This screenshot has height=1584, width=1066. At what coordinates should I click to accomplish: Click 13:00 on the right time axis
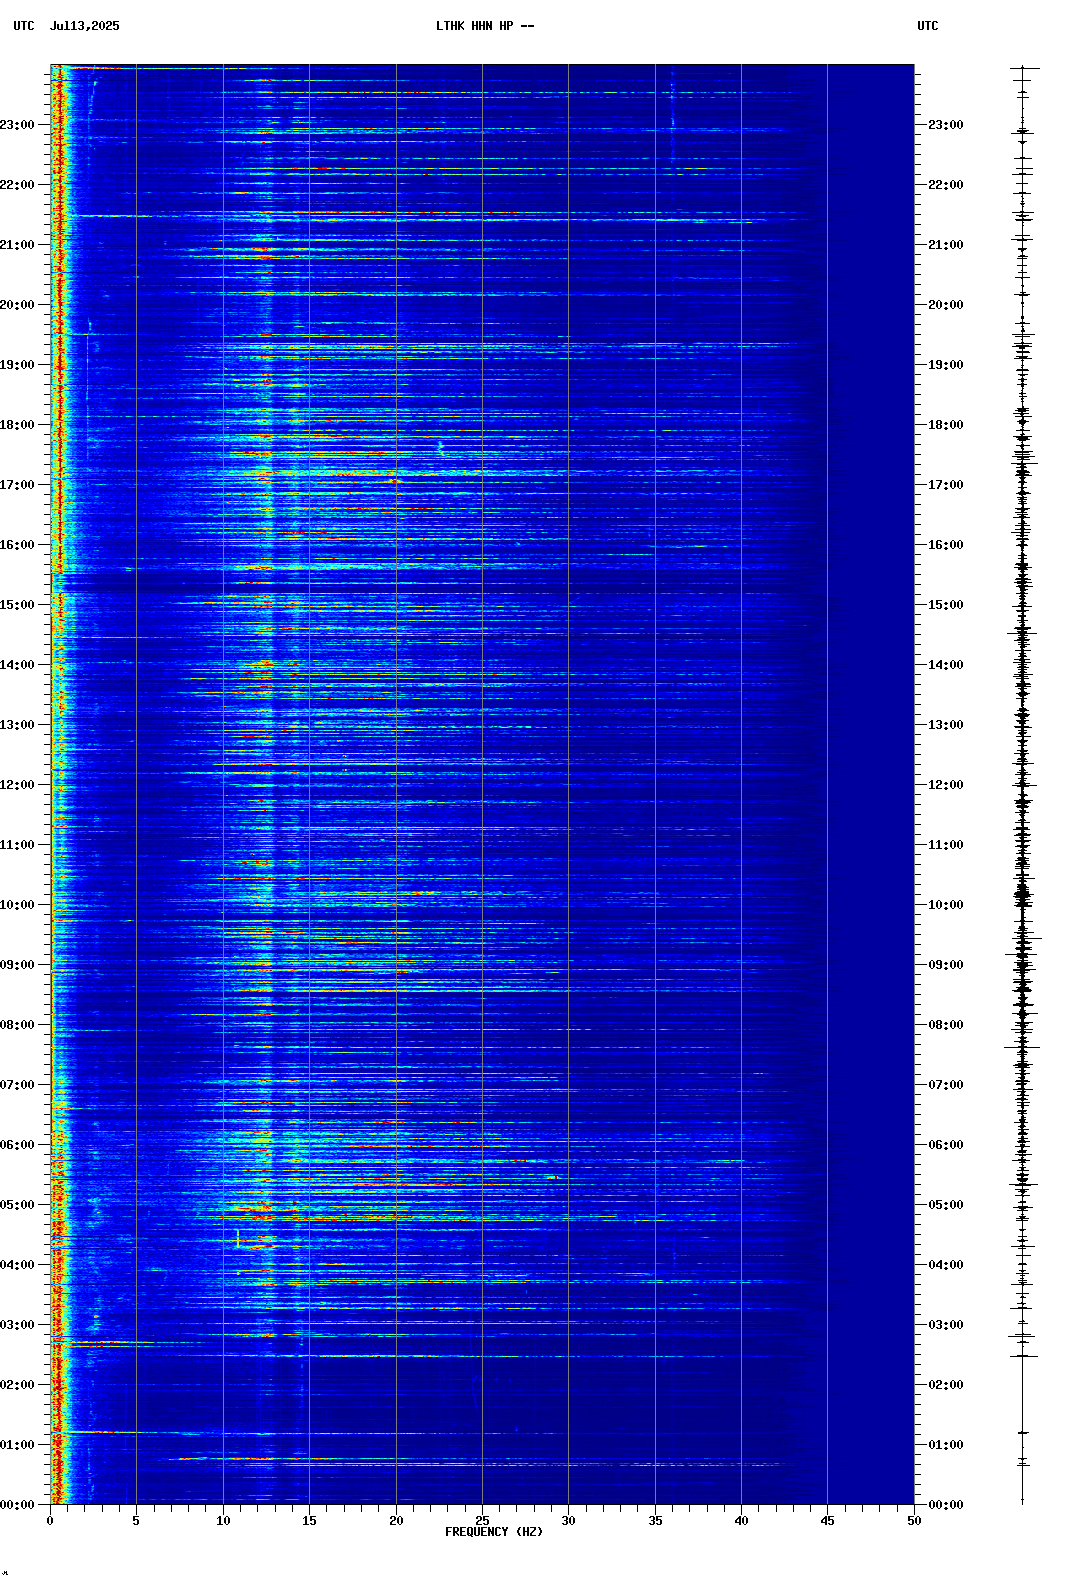click(946, 725)
